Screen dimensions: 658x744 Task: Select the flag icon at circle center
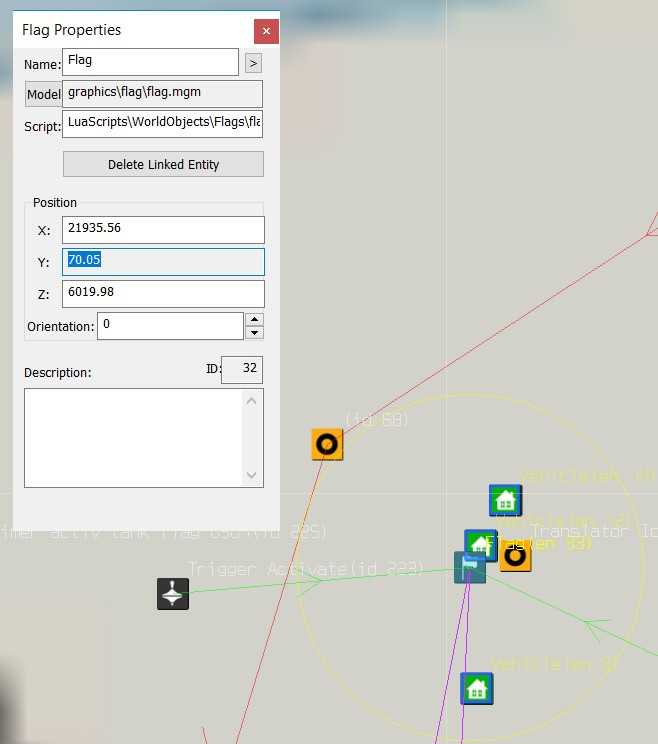pos(468,569)
